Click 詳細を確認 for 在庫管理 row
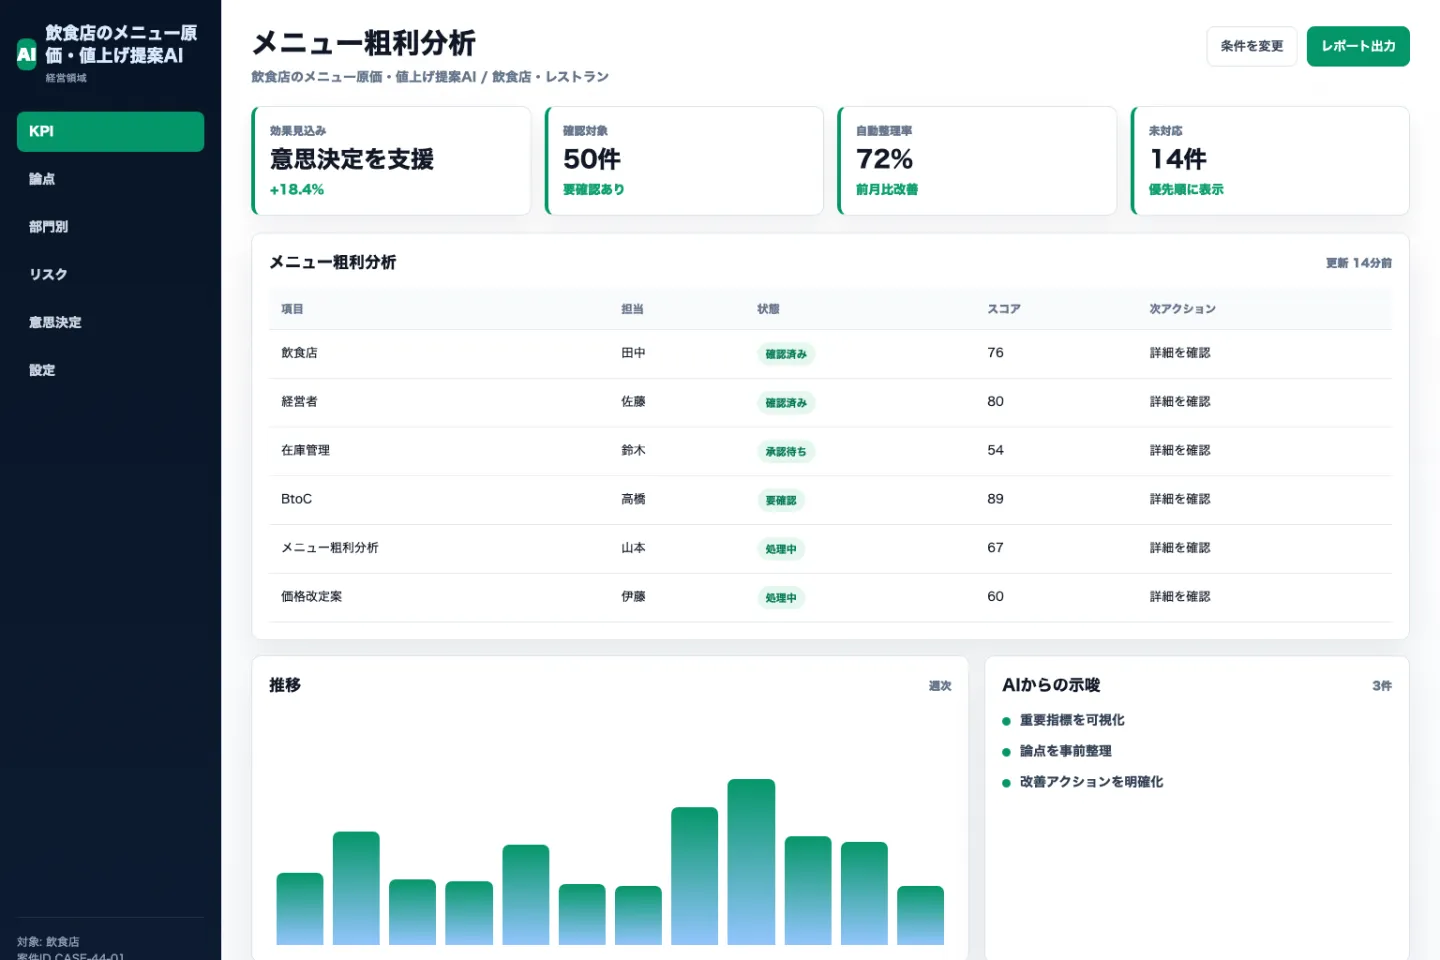 pyautogui.click(x=1180, y=451)
